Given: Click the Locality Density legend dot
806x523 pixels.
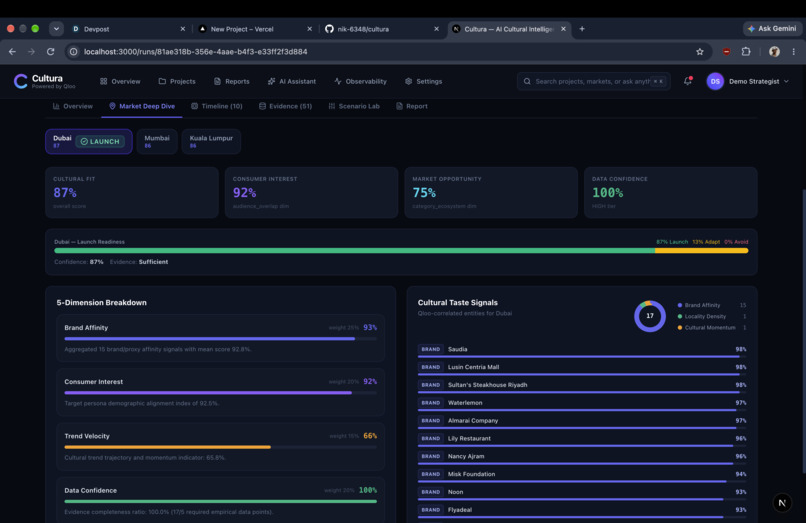Looking at the screenshot, I should coord(680,317).
